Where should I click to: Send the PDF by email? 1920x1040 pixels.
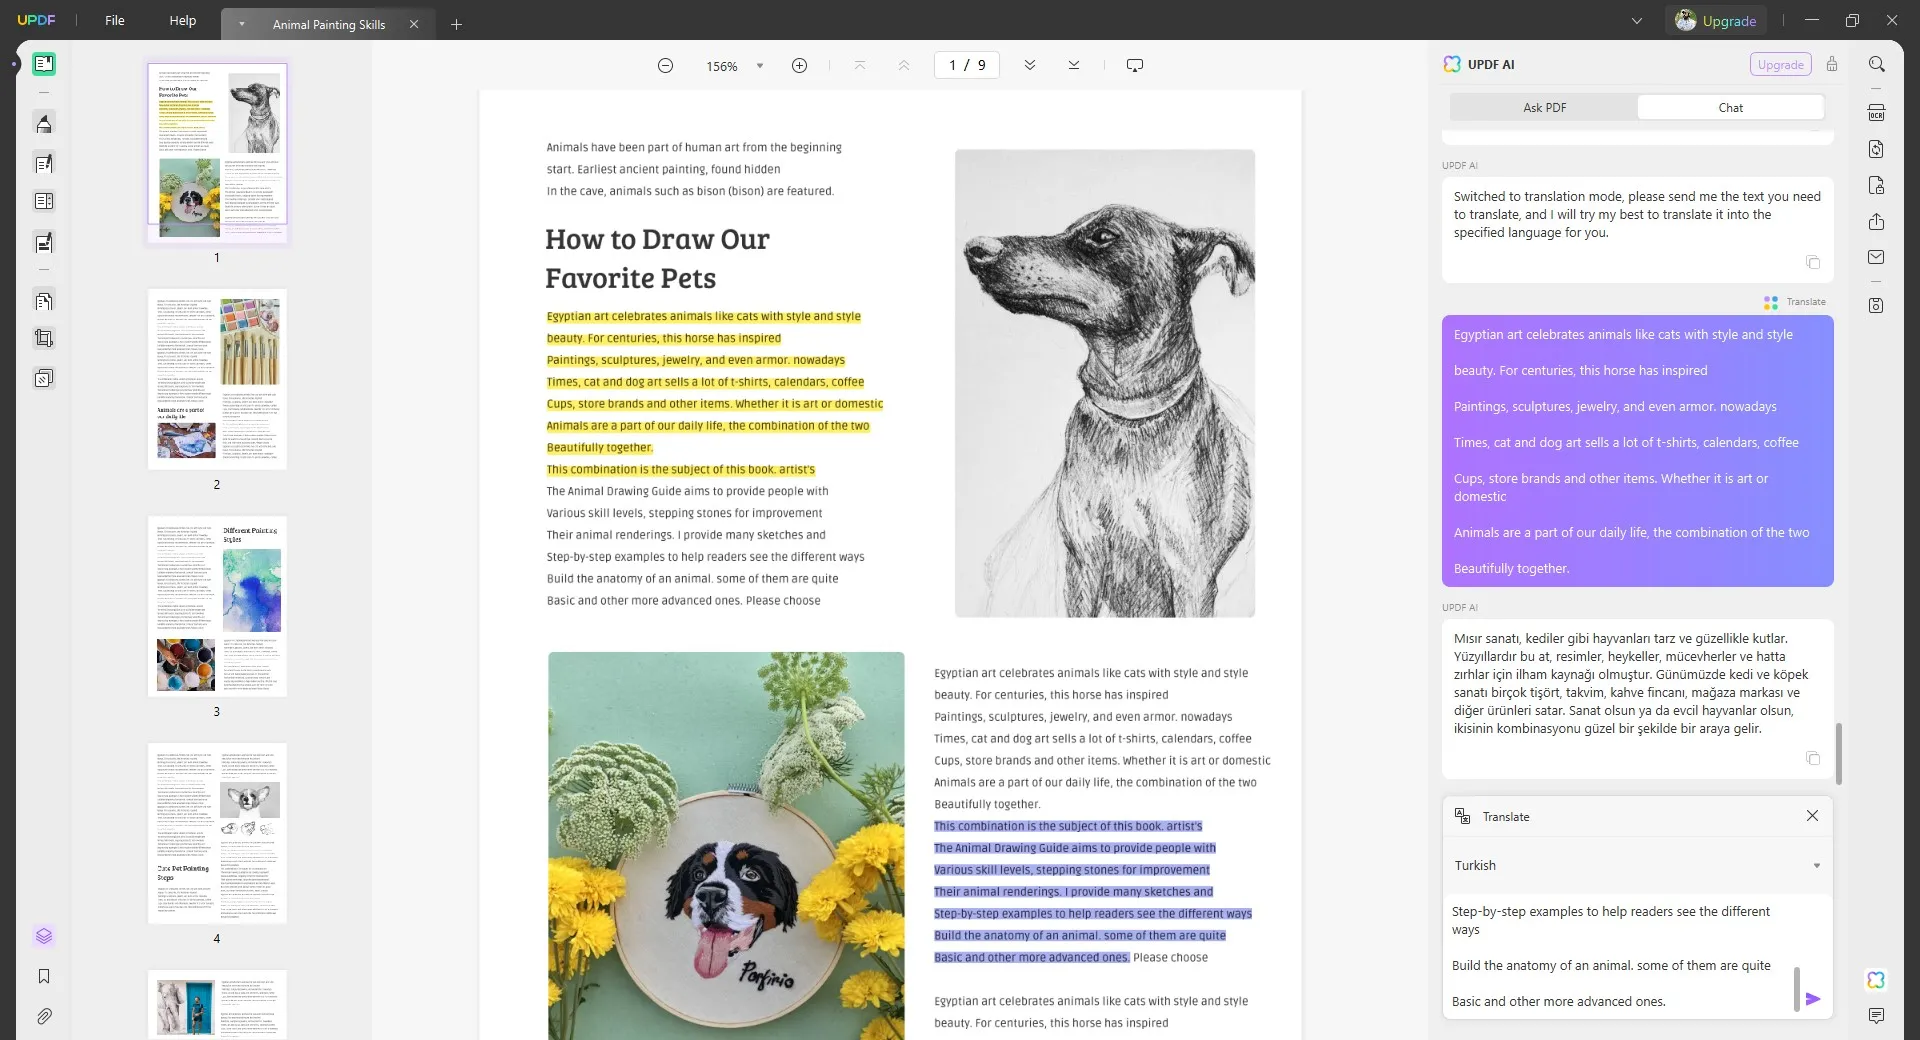1877,257
